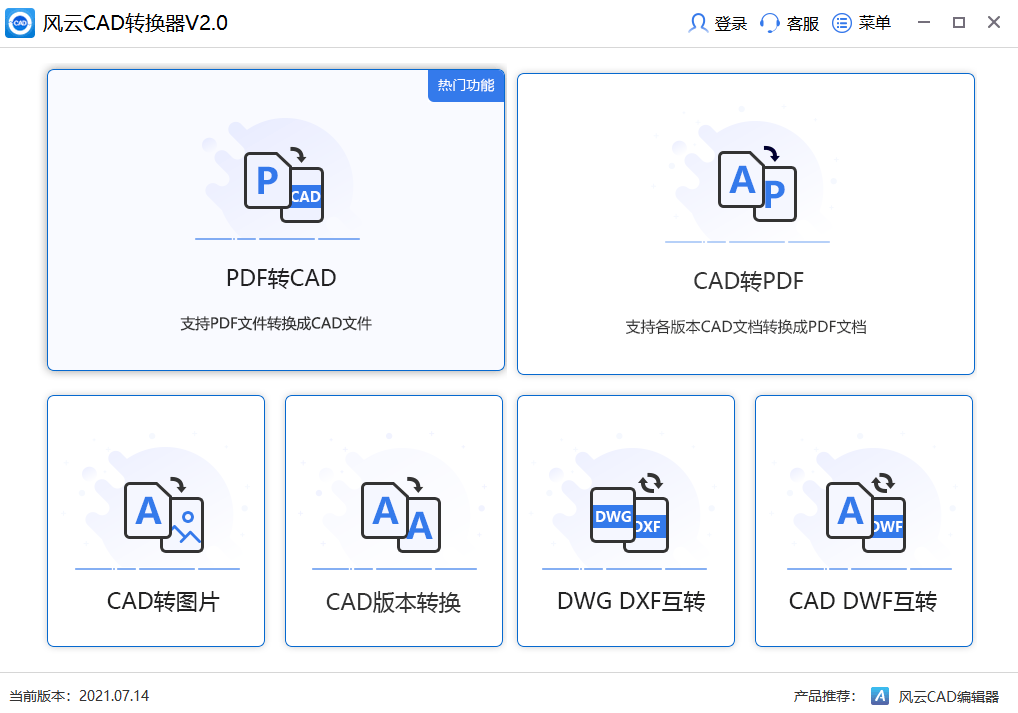
Task: Open the 菜单 menu
Action: 872,22
